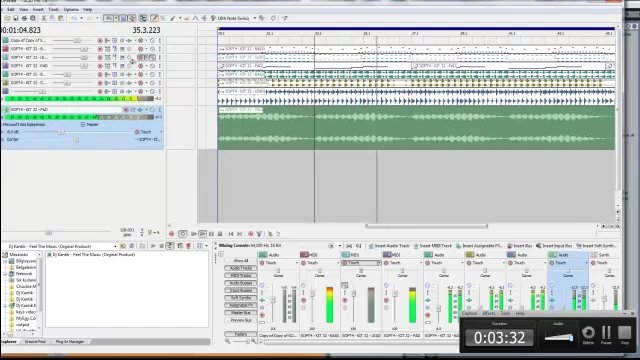
Task: Click the Audio Tracks filter button
Action: 241,268
